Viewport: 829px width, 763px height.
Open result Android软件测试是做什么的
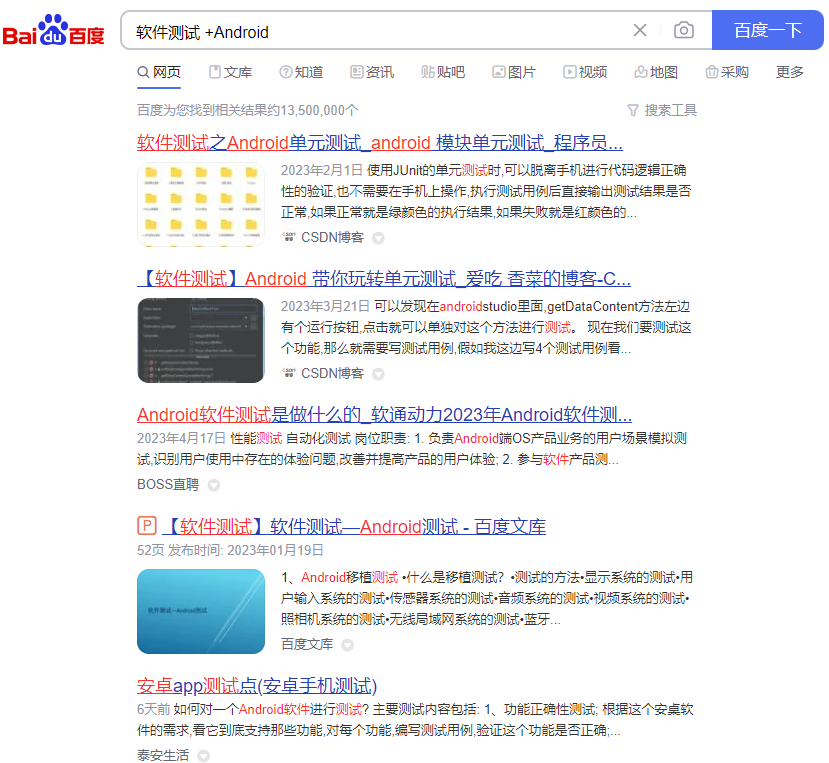point(384,415)
